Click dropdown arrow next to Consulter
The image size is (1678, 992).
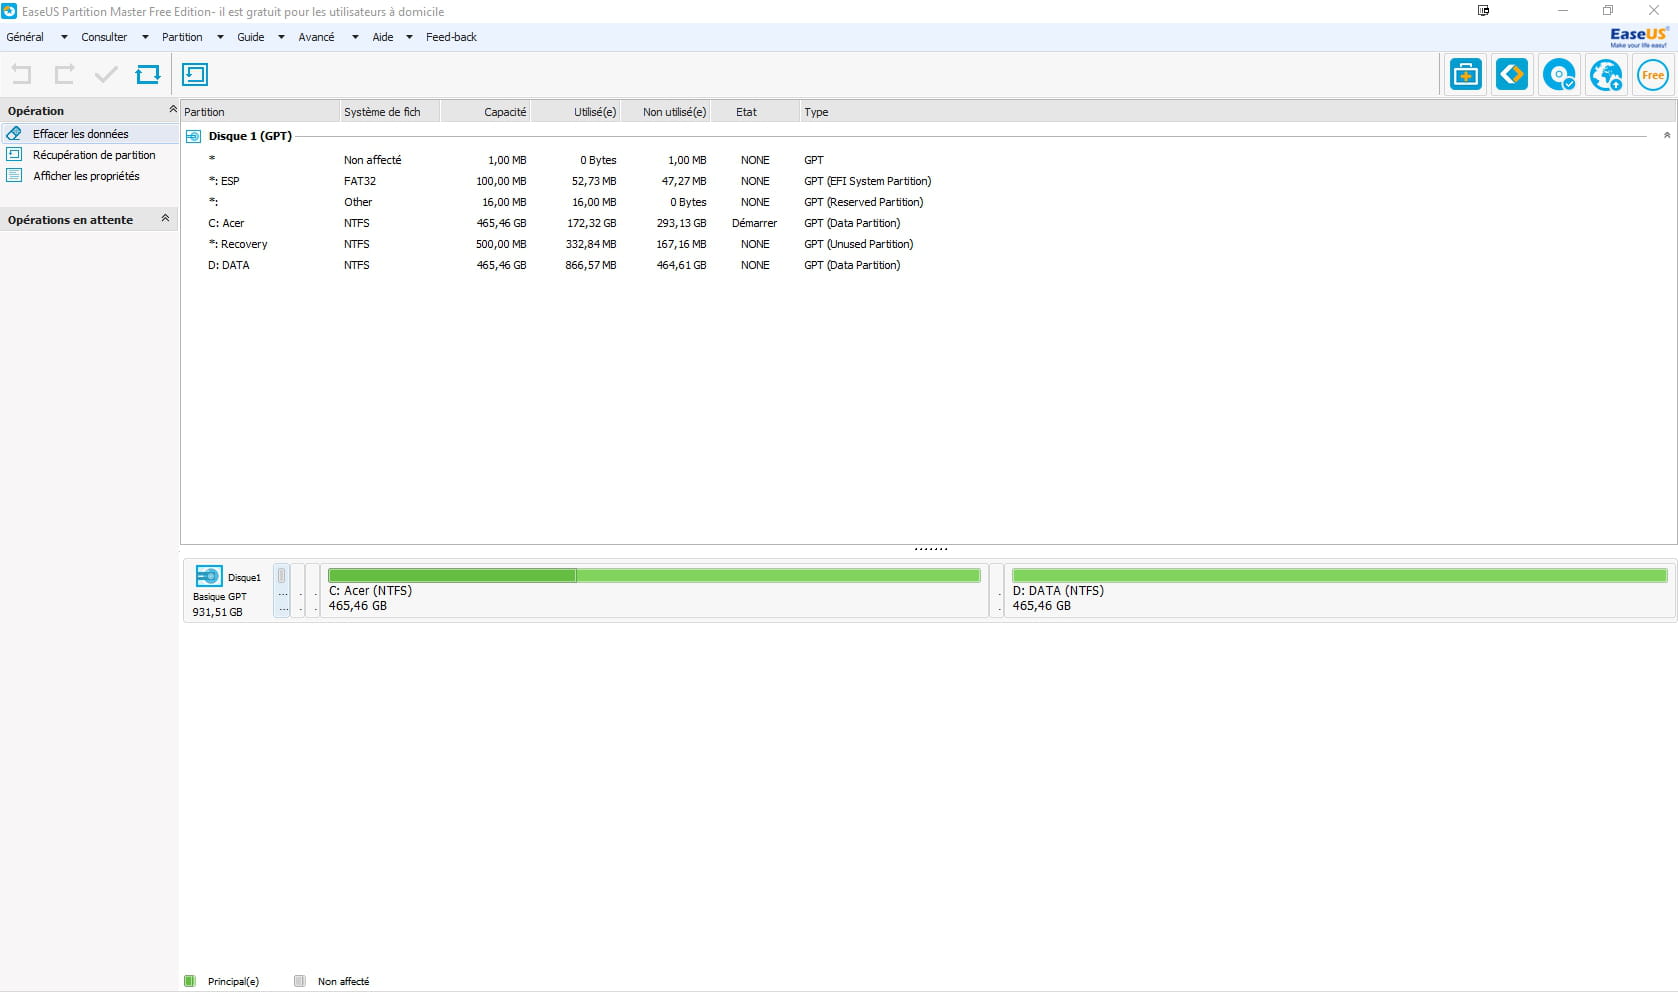(x=145, y=37)
